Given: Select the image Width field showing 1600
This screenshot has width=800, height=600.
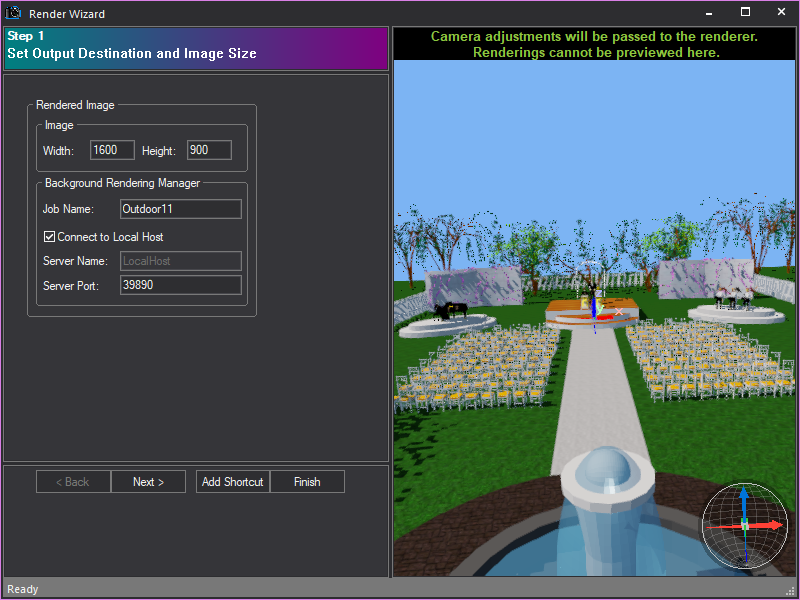Looking at the screenshot, I should [x=111, y=150].
